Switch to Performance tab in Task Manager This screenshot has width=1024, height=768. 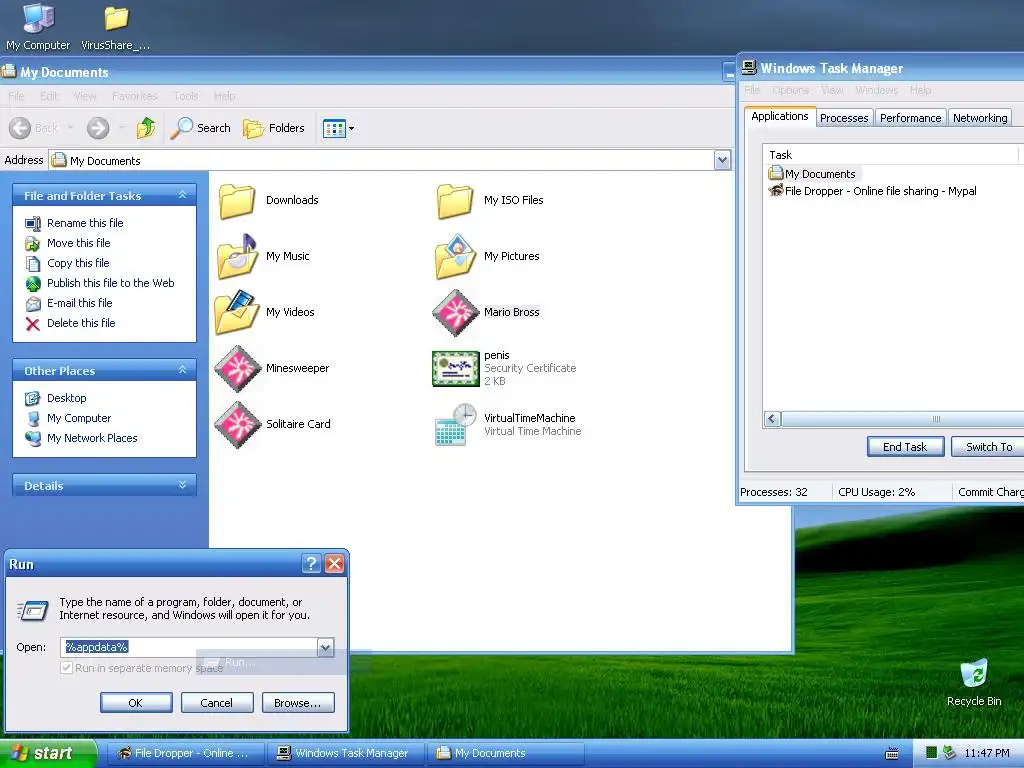[910, 118]
